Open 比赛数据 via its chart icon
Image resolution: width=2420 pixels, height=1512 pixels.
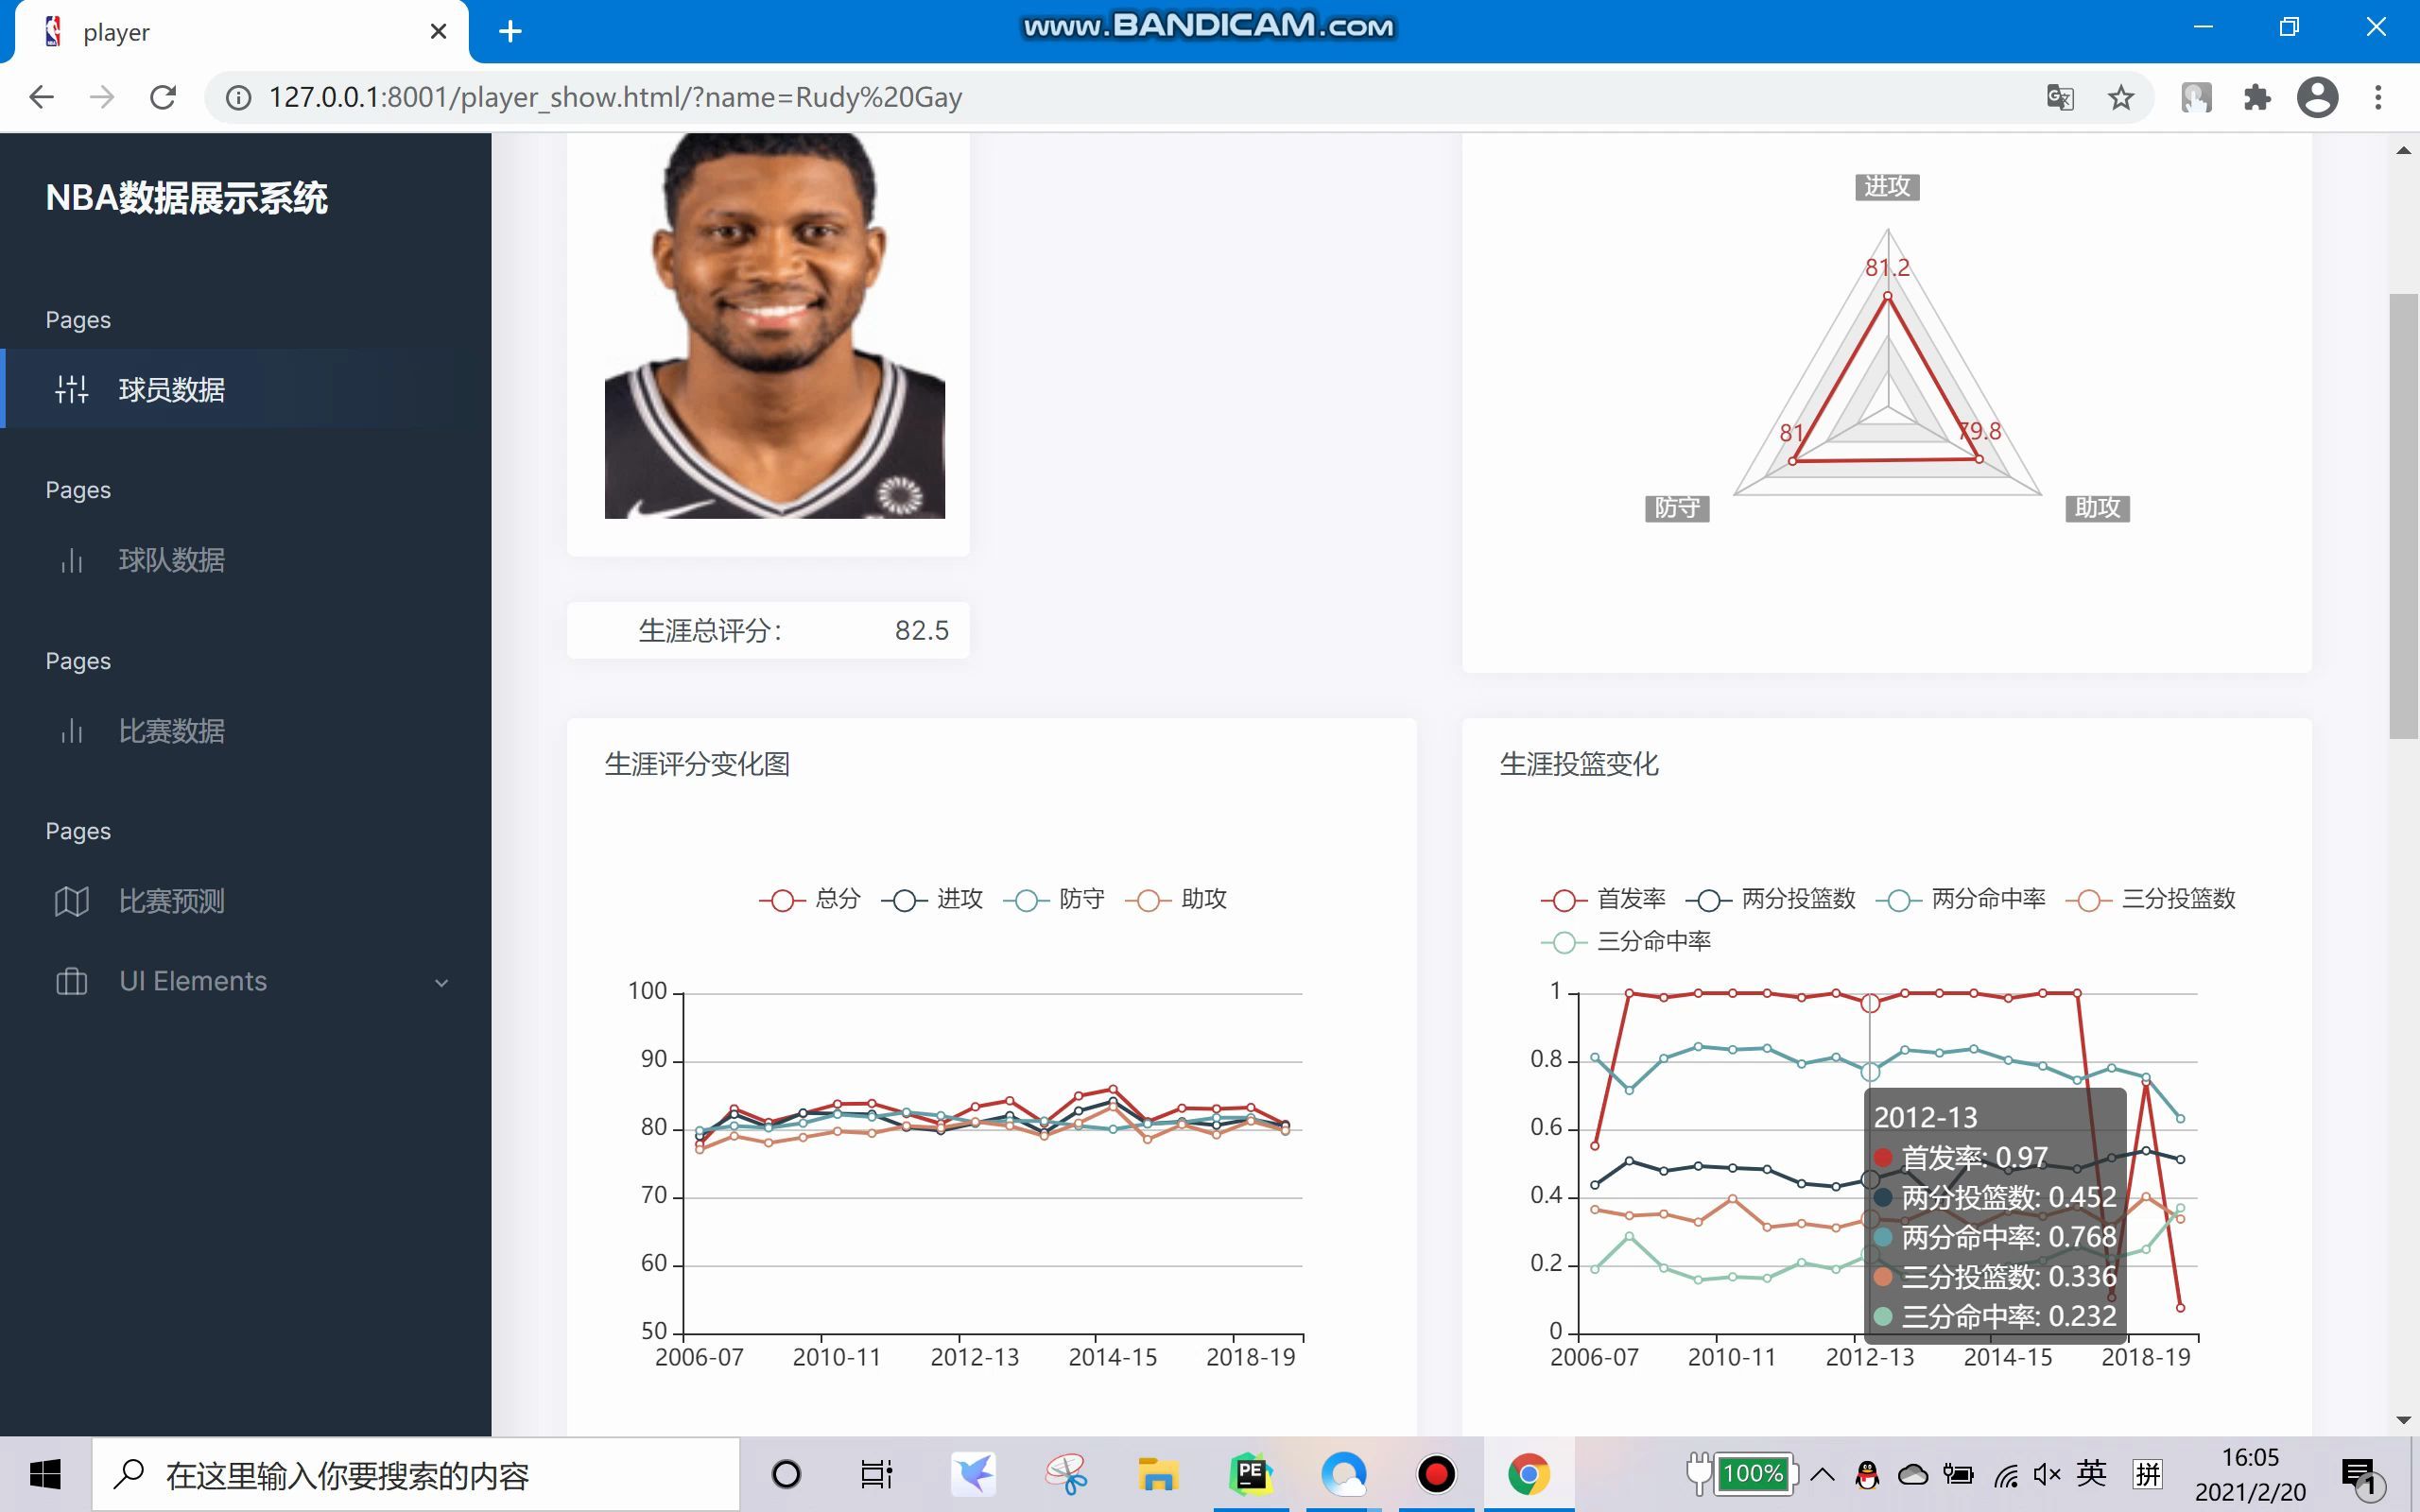(x=71, y=731)
